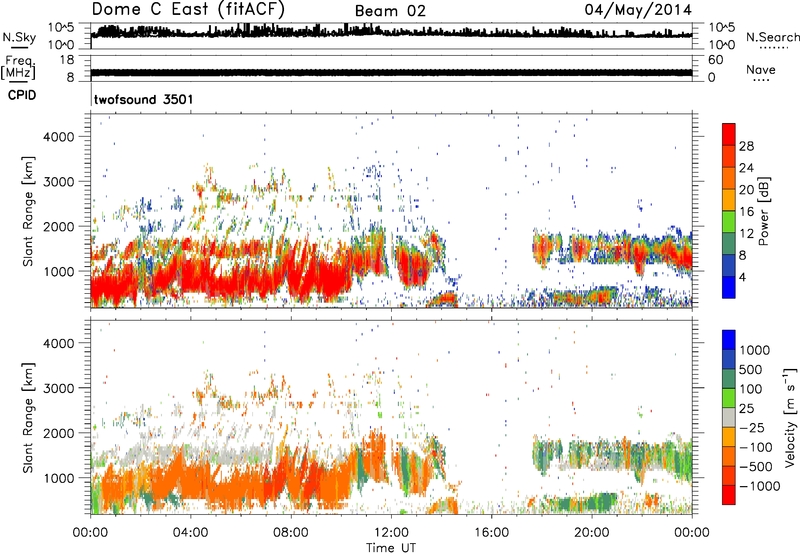This screenshot has width=800, height=554.
Task: Click the 'Dome C East (fitACF)' title
Action: [x=188, y=10]
